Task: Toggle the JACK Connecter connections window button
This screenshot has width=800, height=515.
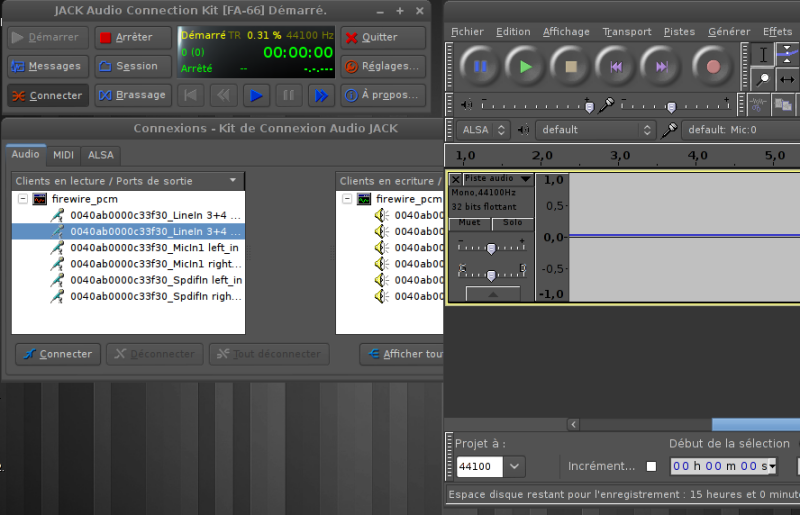Action: tap(48, 95)
